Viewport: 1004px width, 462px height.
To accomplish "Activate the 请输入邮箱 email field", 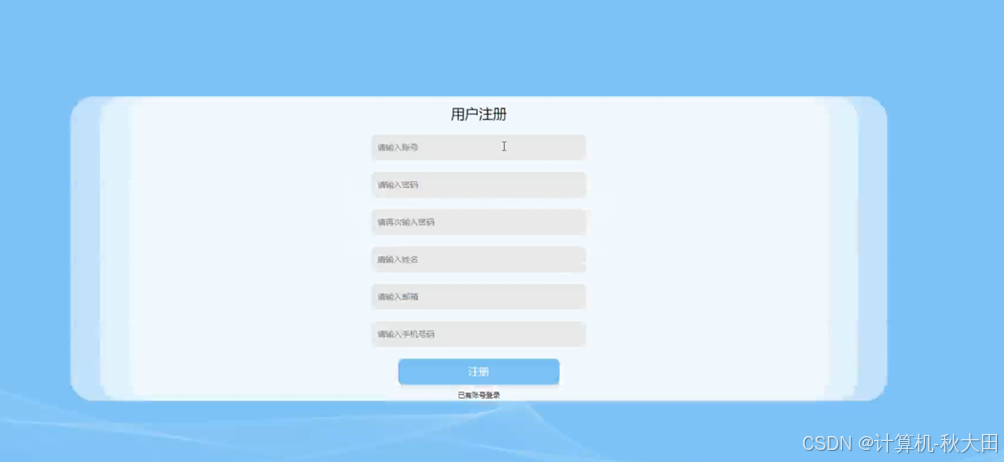I will pos(478,297).
